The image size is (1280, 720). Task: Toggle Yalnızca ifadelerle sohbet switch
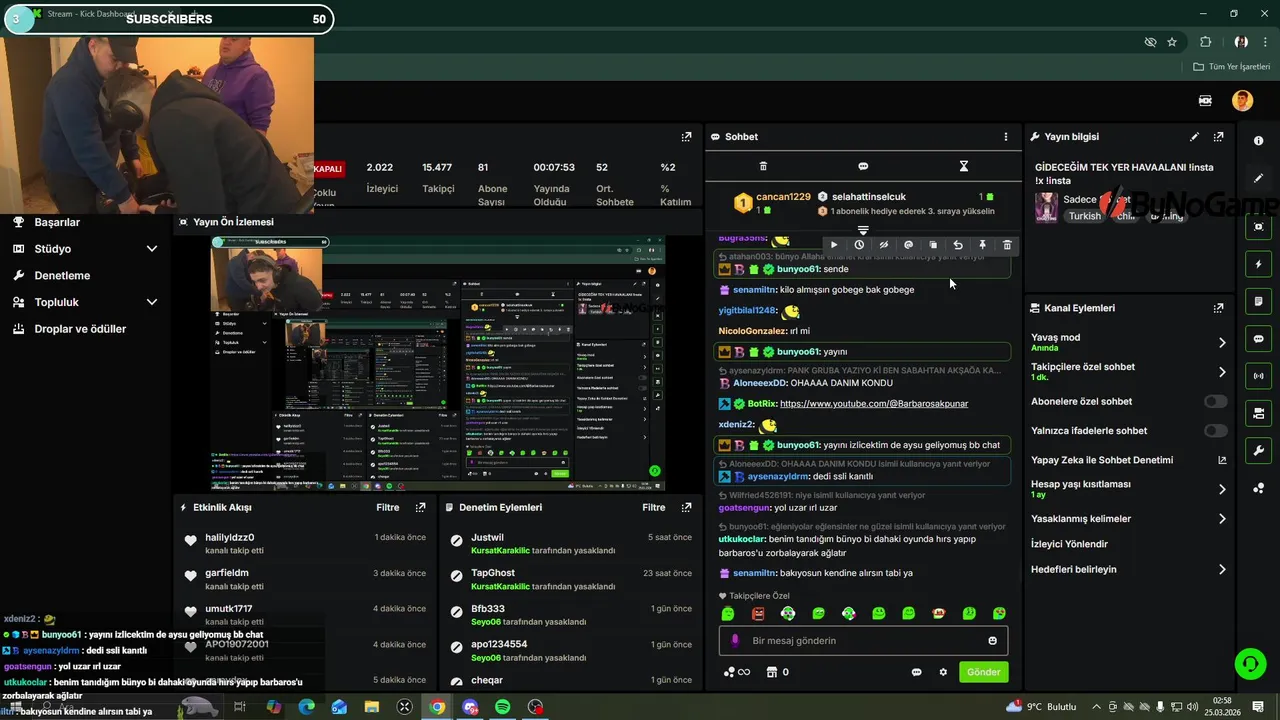pyautogui.click(x=1215, y=430)
